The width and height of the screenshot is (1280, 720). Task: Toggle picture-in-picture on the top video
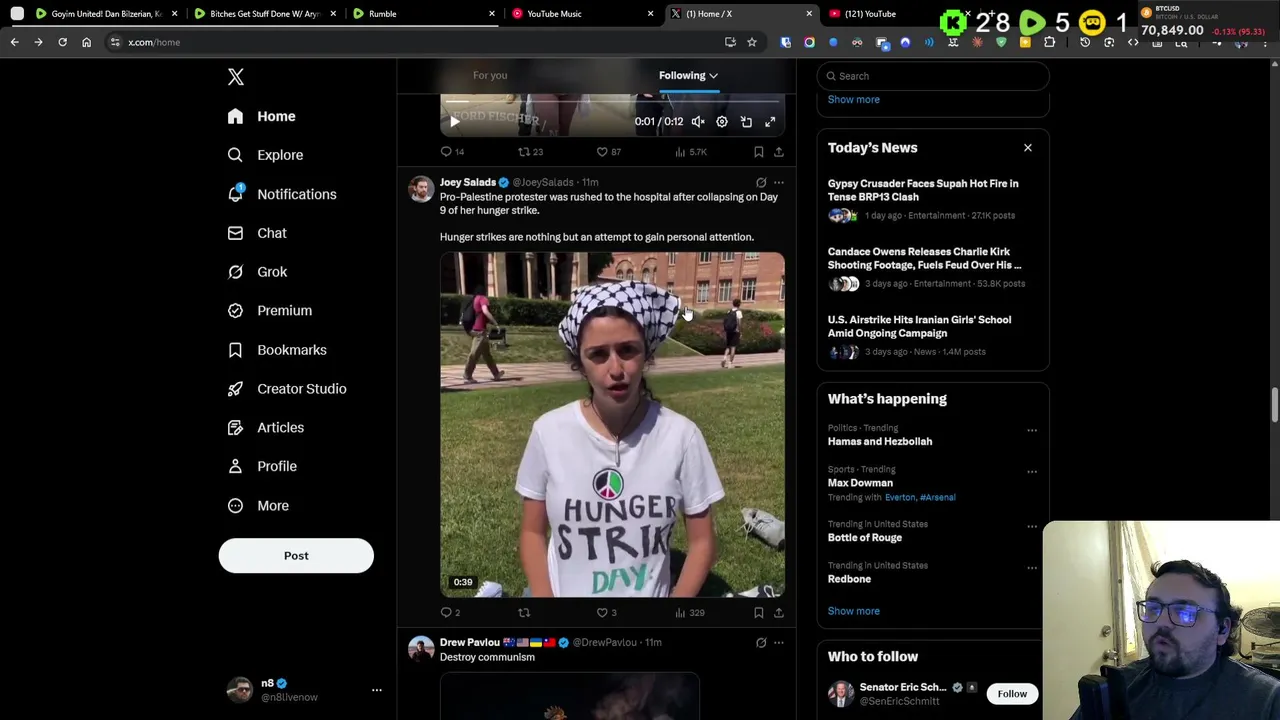746,122
